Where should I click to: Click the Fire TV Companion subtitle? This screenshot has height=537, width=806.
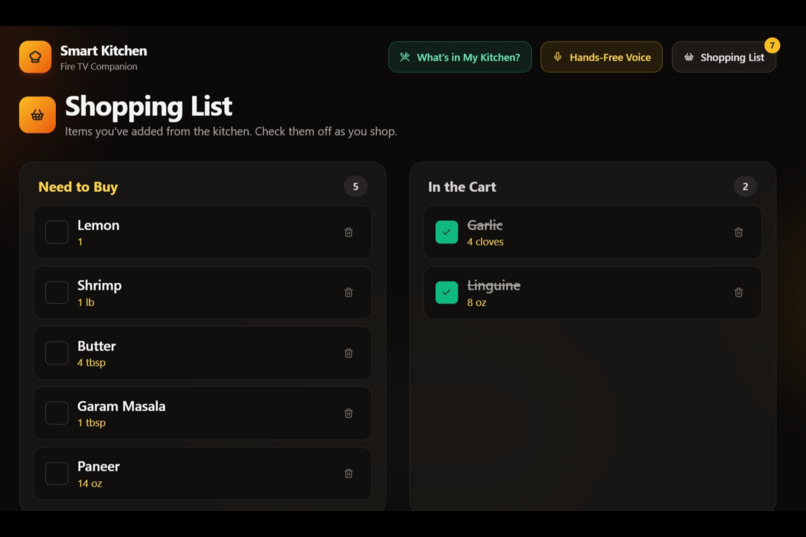point(99,66)
